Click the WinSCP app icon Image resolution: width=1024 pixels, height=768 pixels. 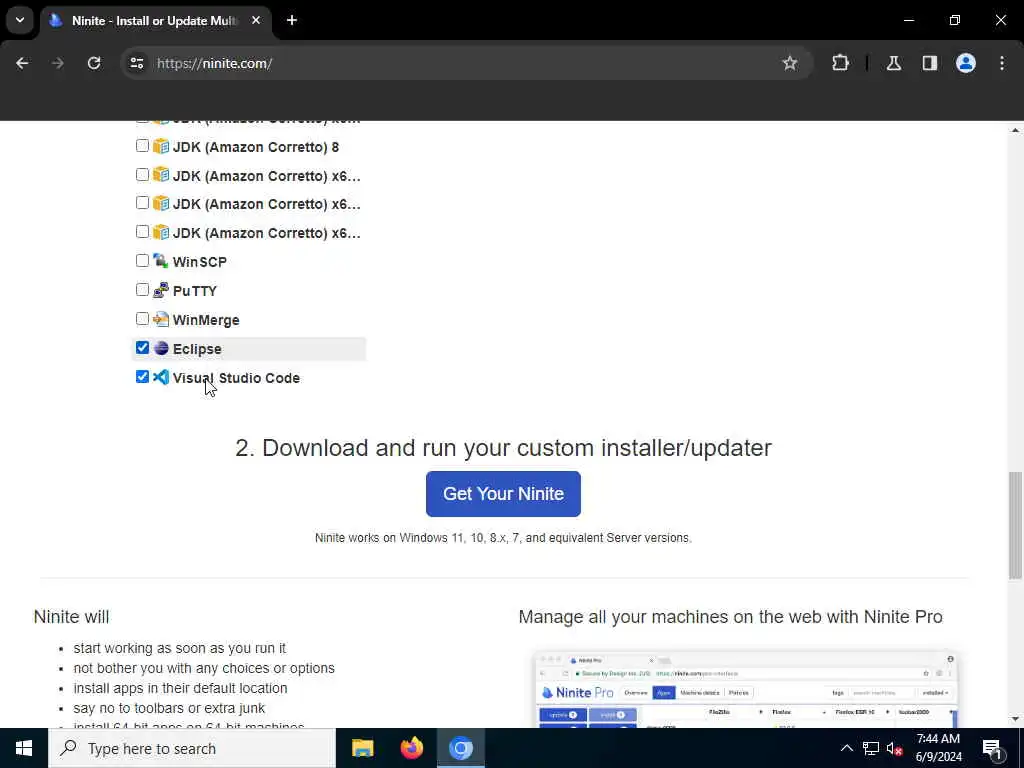pyautogui.click(x=161, y=261)
